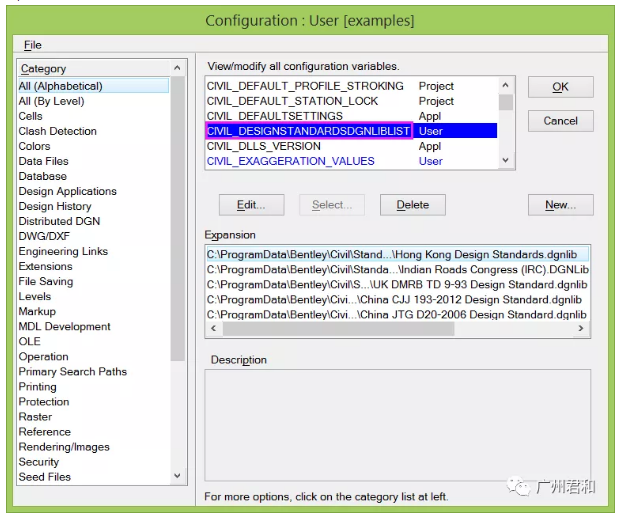Click variable list scroll up arrow

coord(505,85)
